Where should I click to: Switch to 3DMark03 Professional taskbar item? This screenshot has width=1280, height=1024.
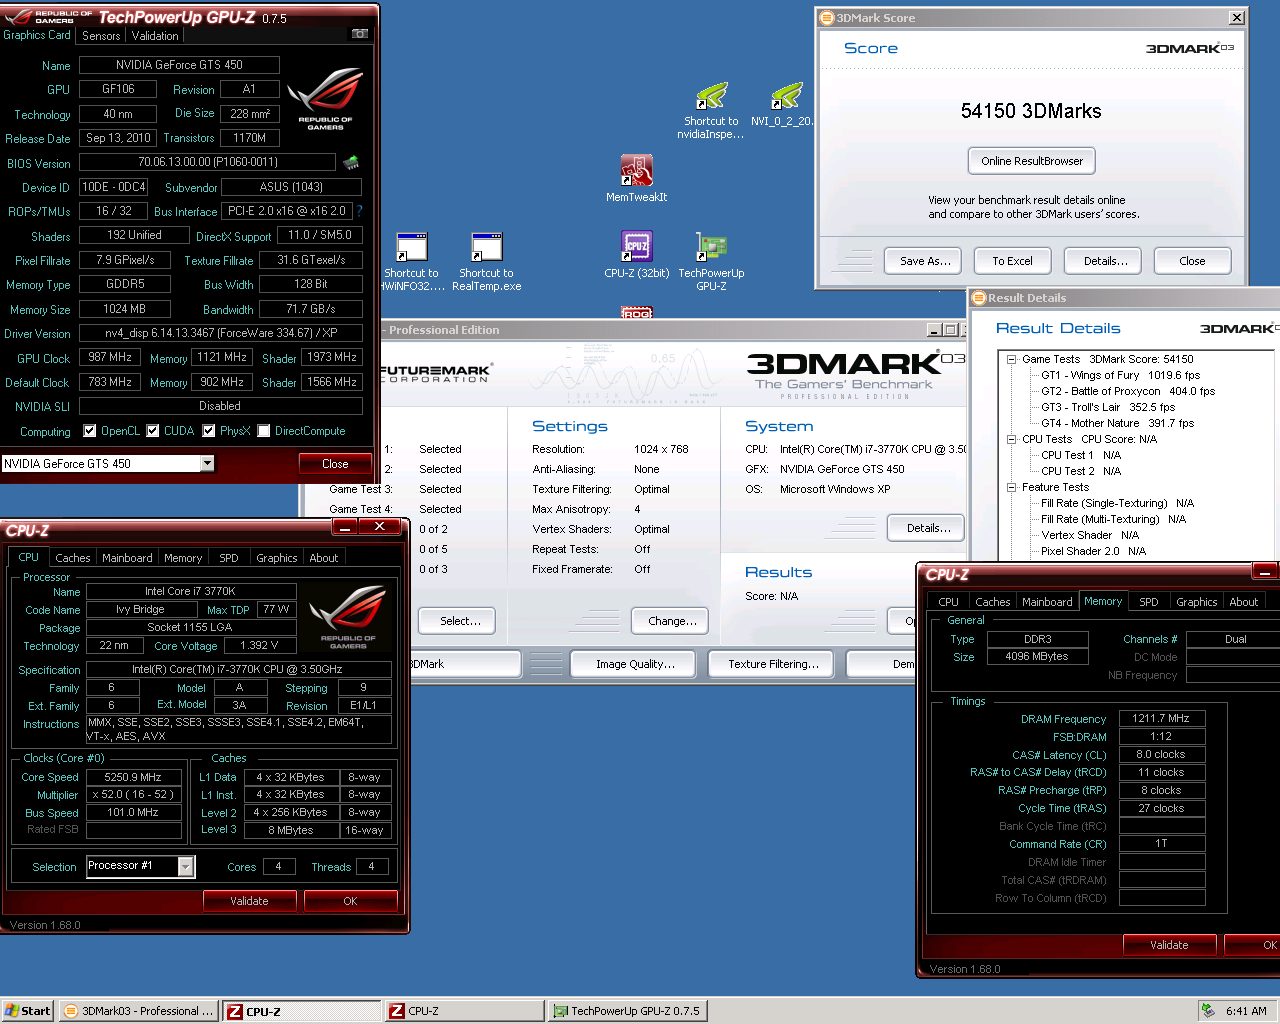coord(138,1011)
